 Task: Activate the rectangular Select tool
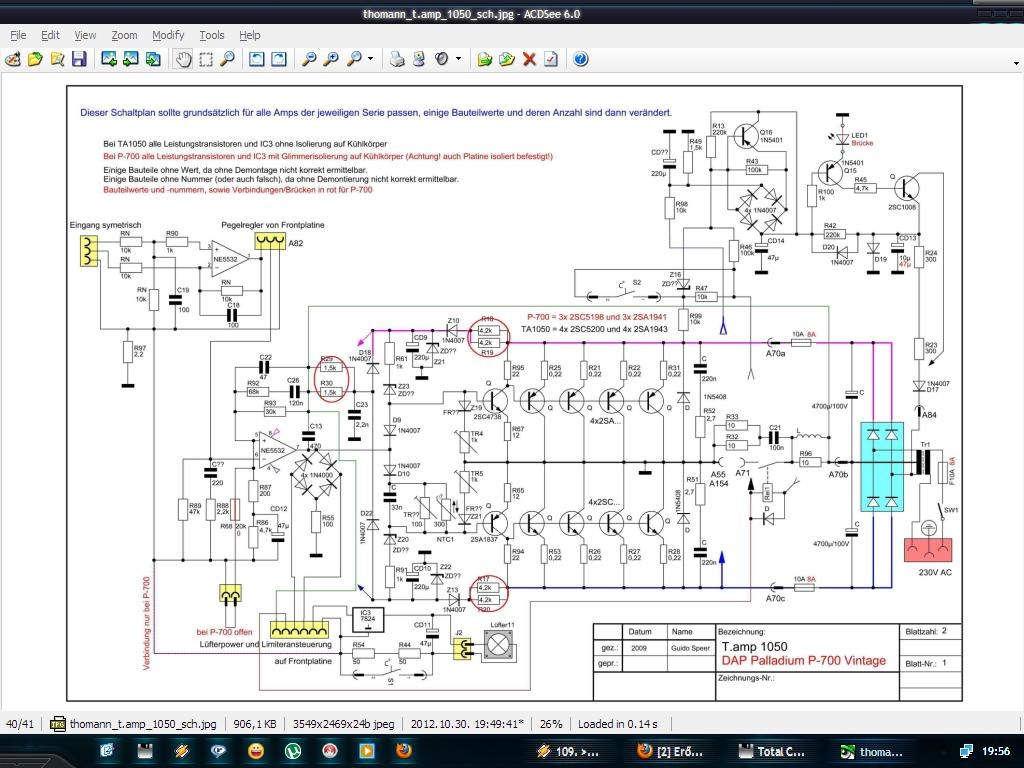coord(205,59)
